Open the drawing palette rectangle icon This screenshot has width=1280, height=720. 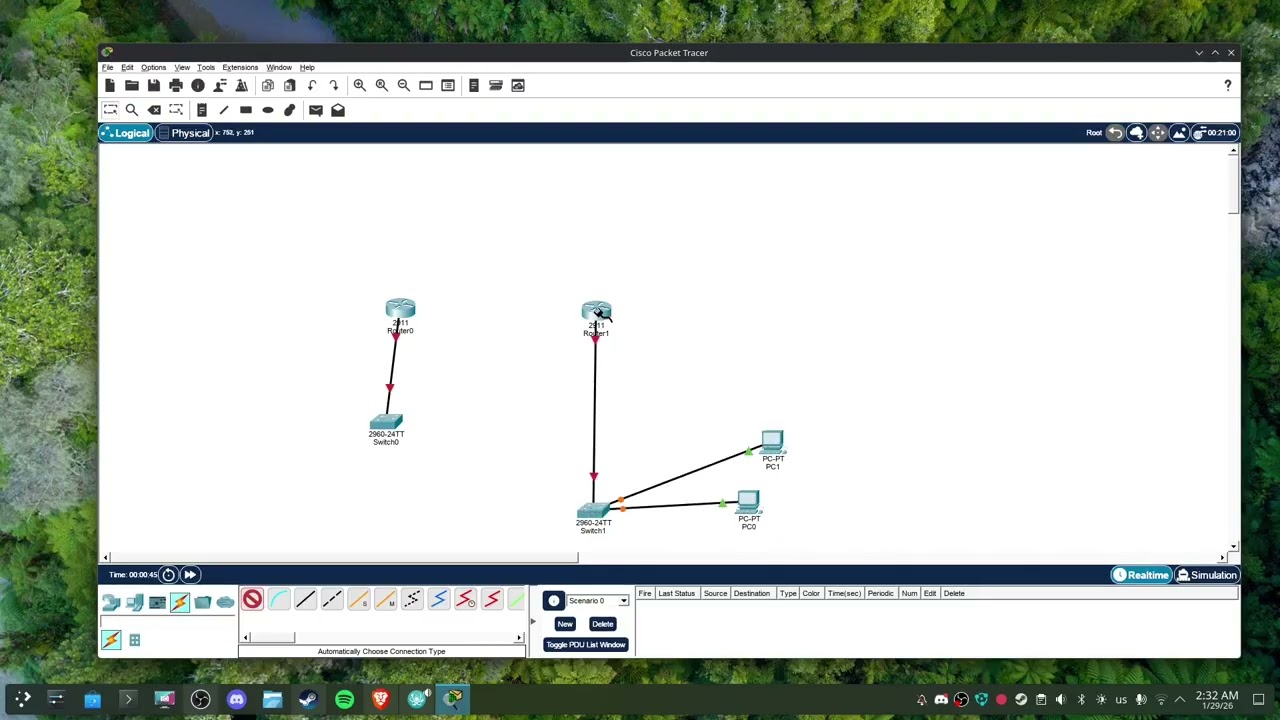(x=426, y=86)
